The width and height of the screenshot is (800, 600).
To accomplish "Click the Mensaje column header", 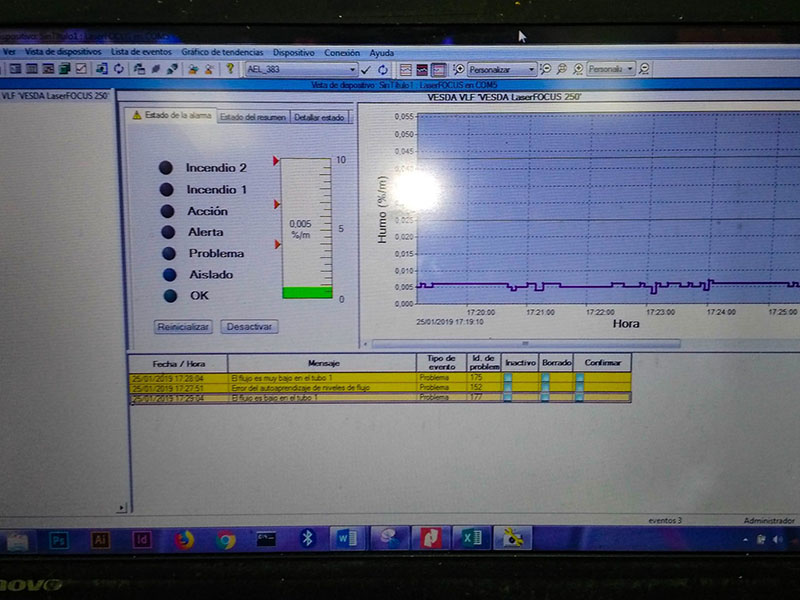I will pyautogui.click(x=322, y=363).
